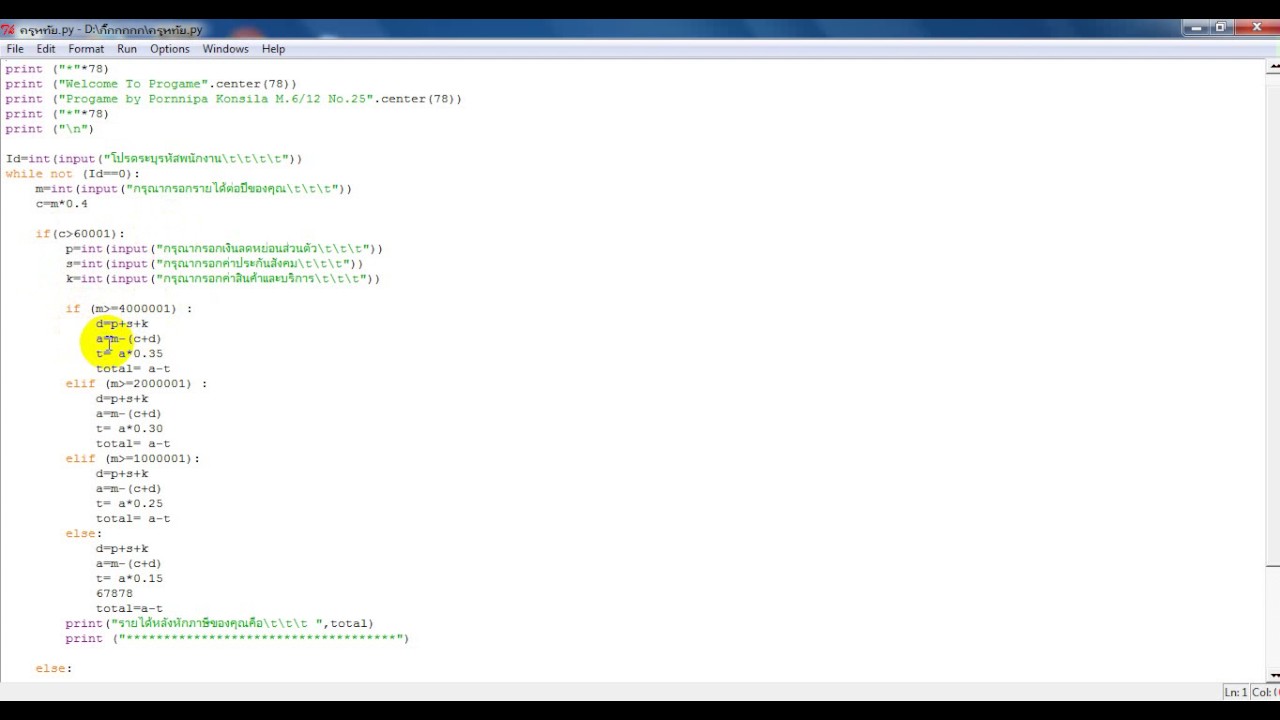Image resolution: width=1280 pixels, height=720 pixels.
Task: Open the Help menu
Action: [274, 49]
